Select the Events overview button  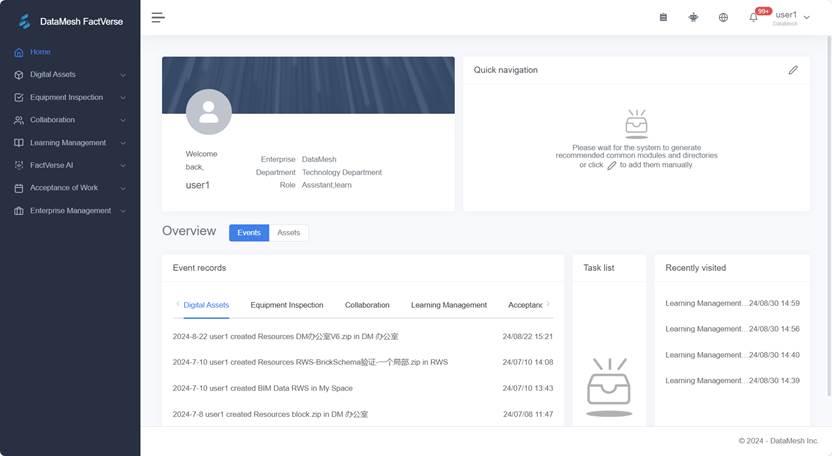(249, 233)
